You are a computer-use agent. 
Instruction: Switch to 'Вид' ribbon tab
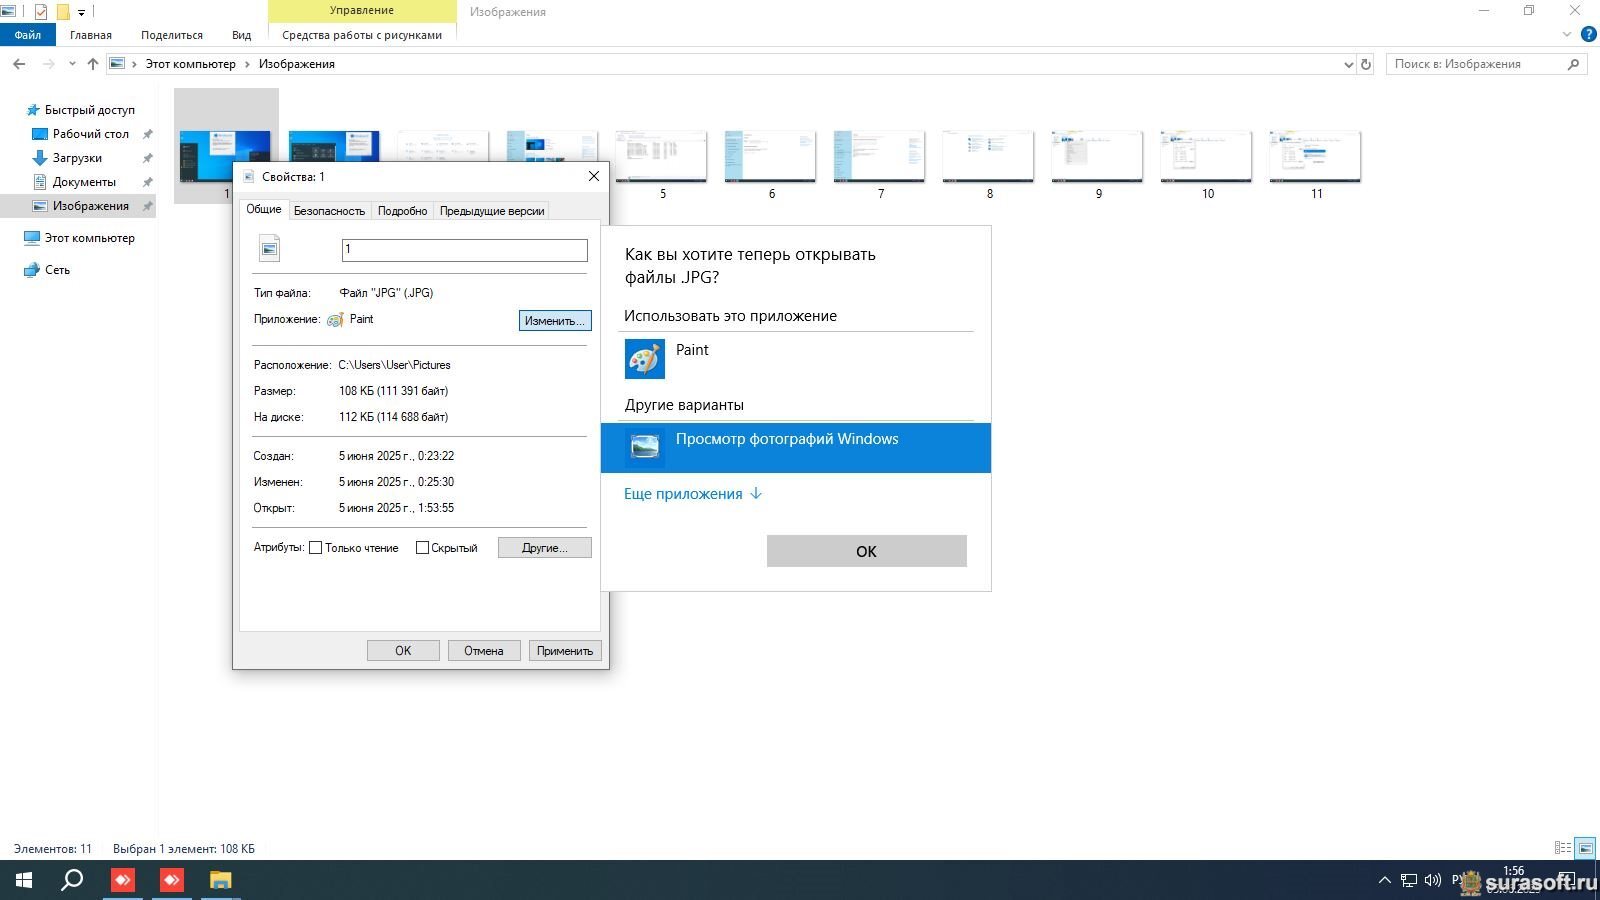(x=242, y=35)
